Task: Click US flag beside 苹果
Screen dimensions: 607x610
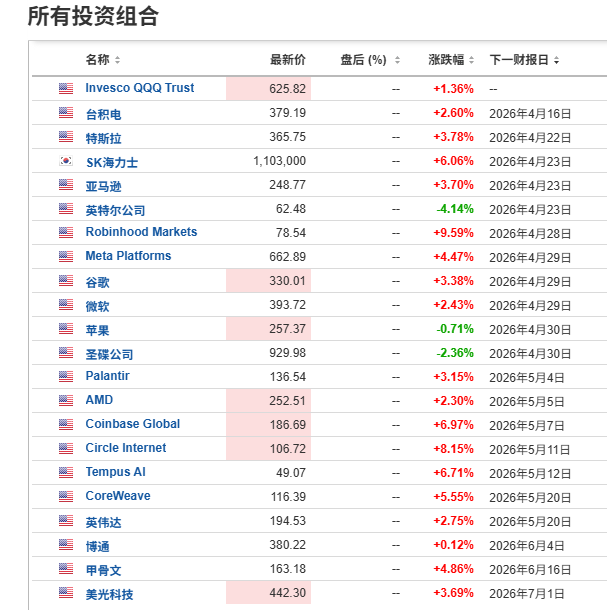Action: (x=66, y=328)
